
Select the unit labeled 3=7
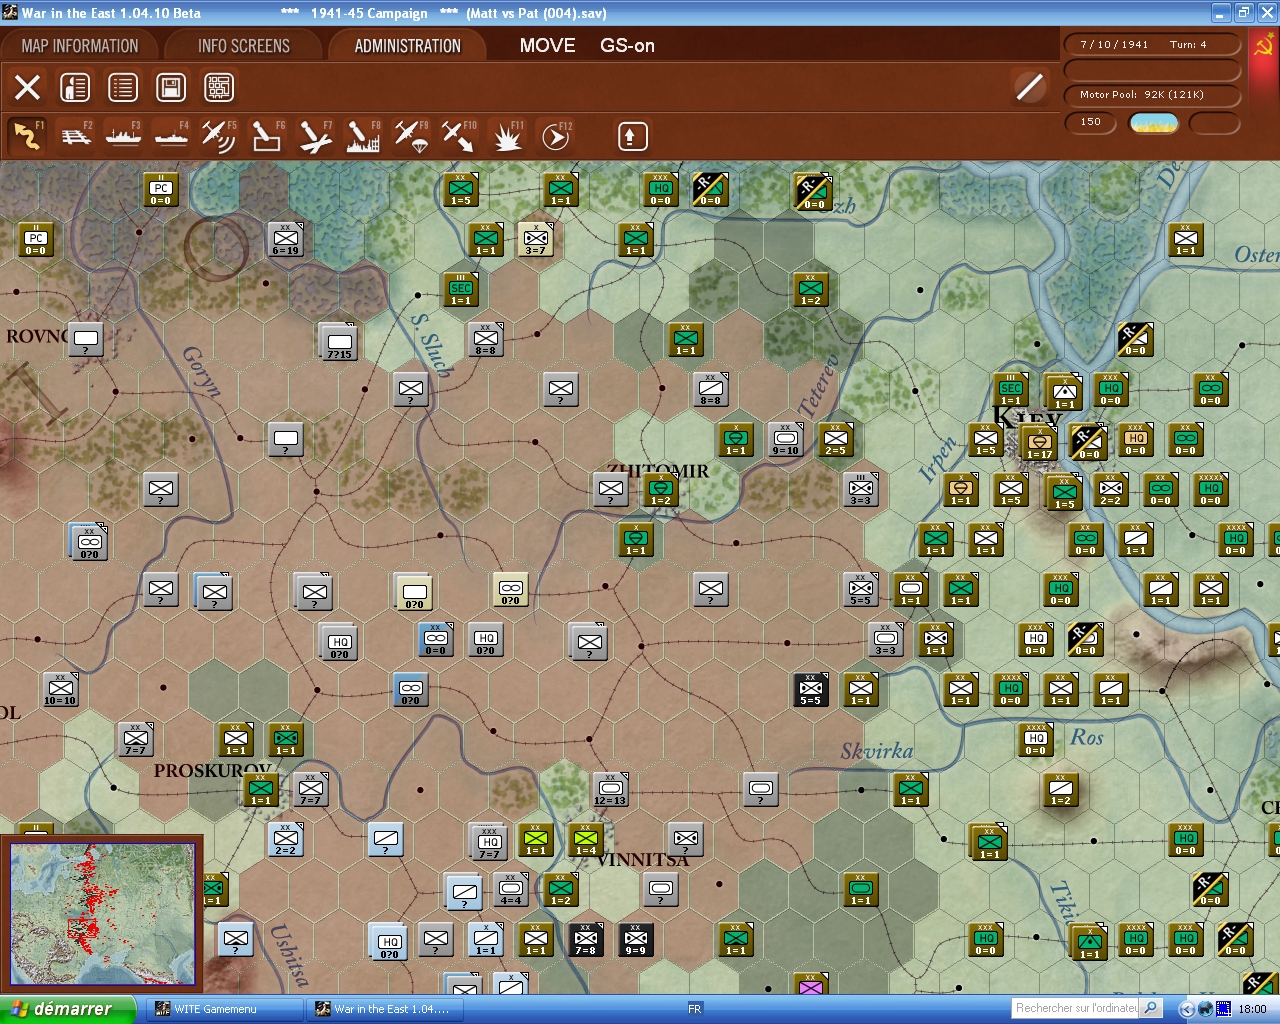point(536,239)
